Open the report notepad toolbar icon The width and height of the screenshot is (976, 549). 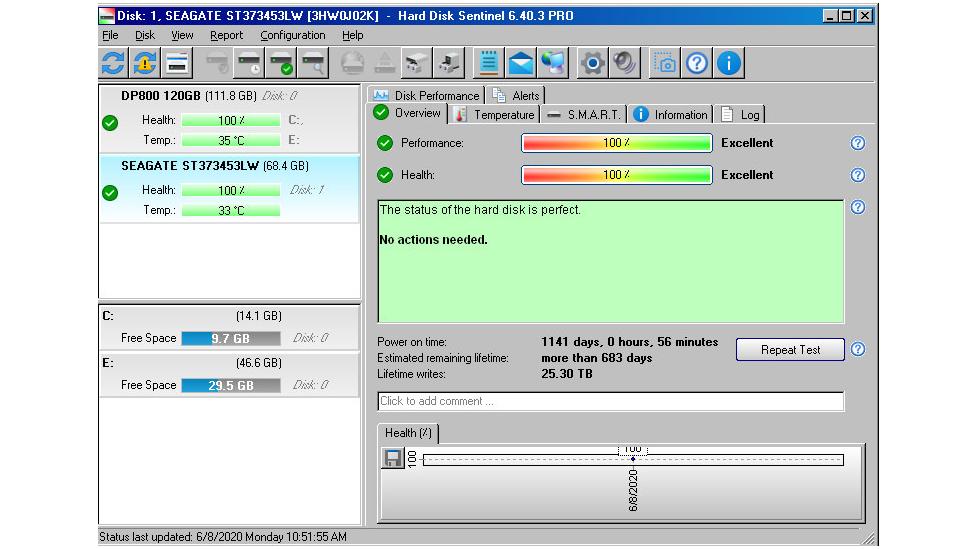[489, 63]
